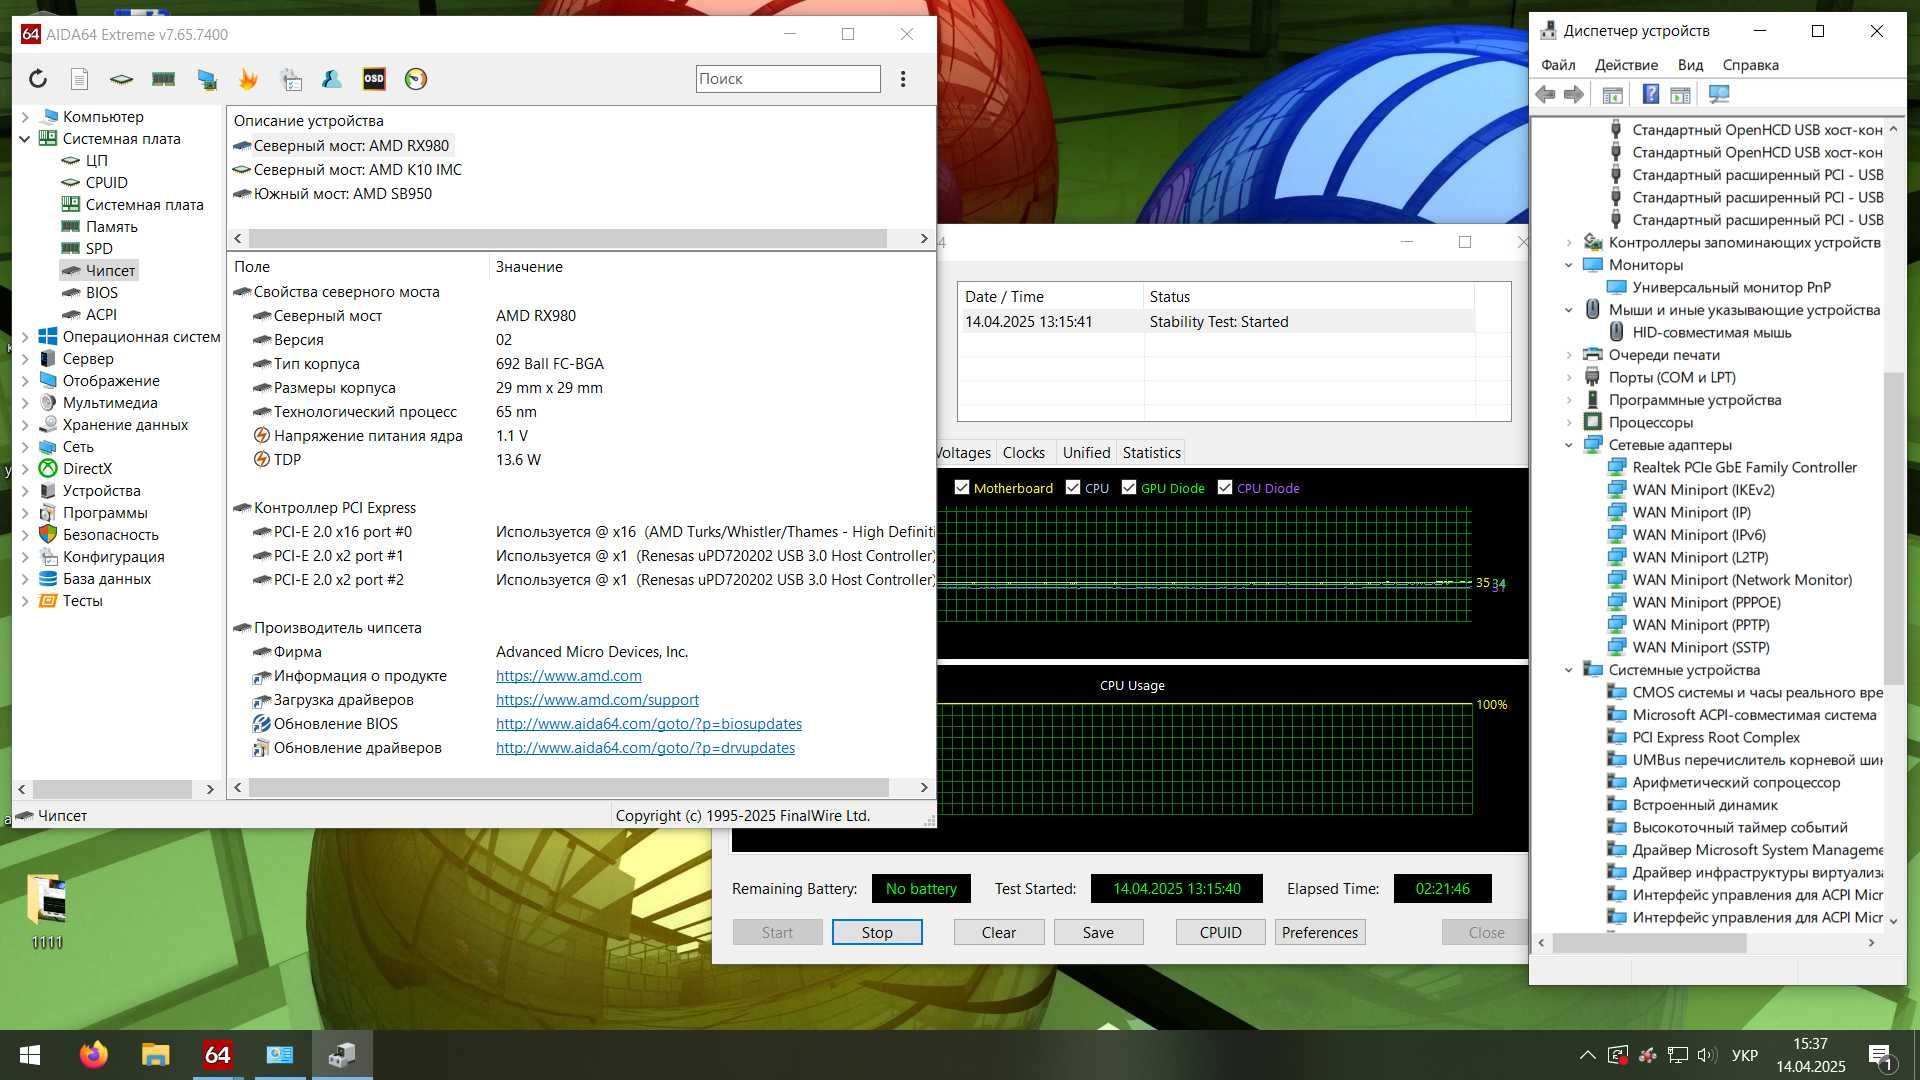
Task: Open File Explorer from the taskbar
Action: click(155, 1054)
